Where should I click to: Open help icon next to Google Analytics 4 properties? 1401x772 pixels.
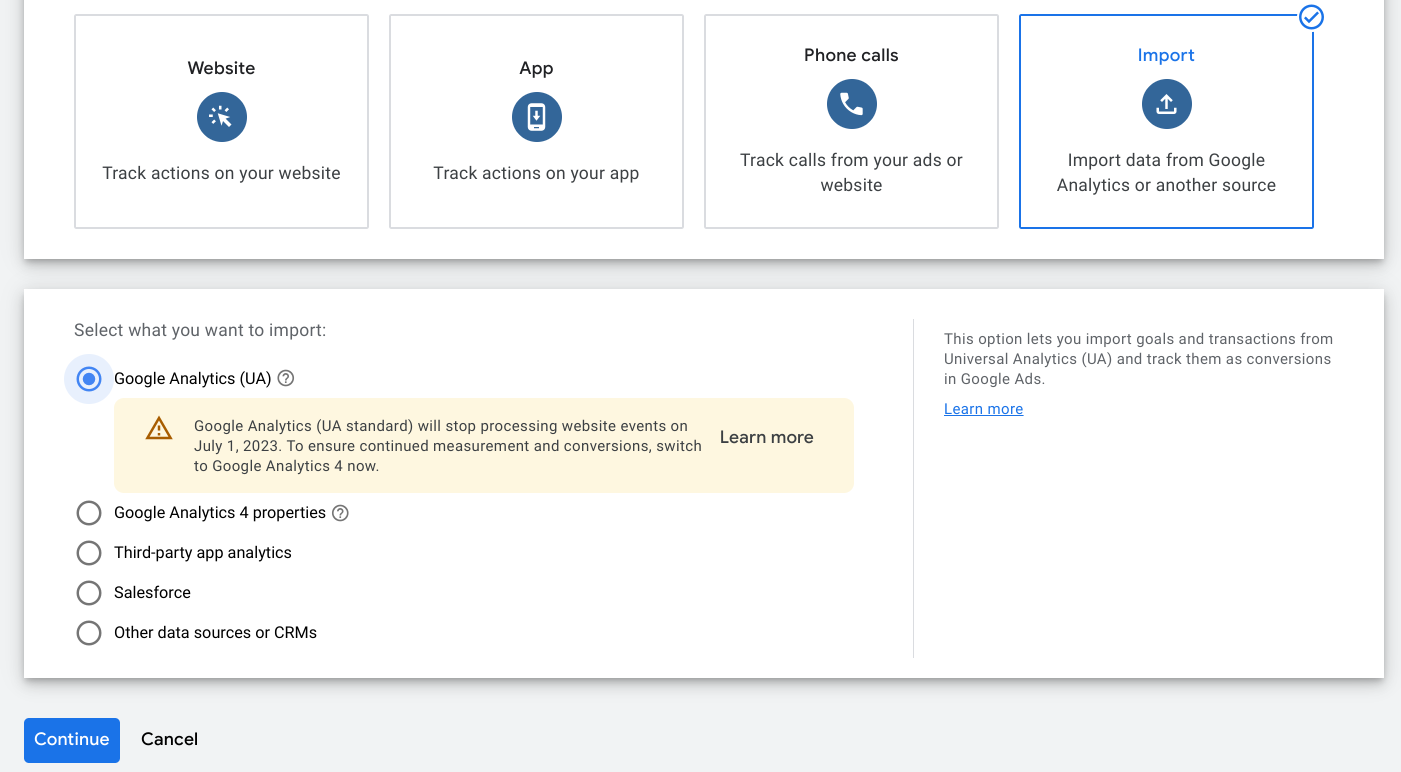coord(340,513)
